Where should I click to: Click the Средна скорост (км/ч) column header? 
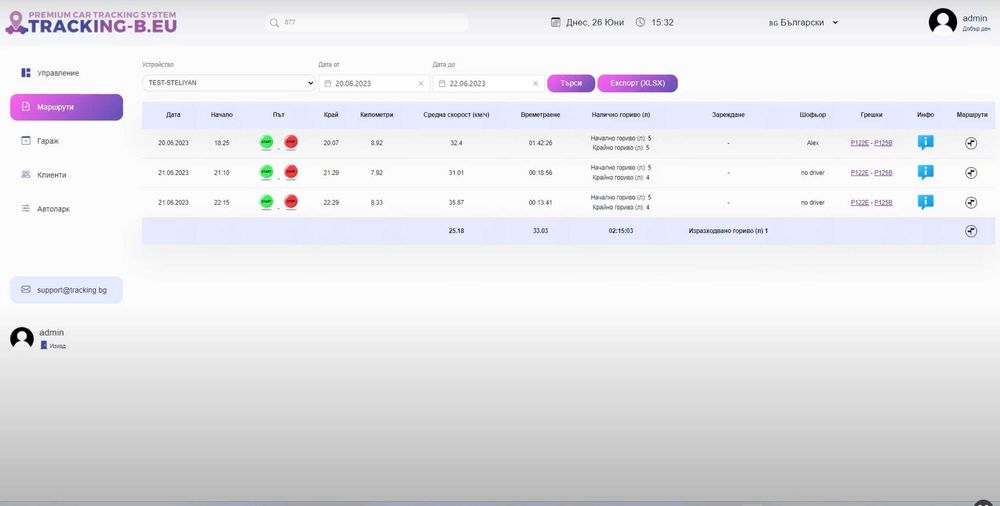tap(456, 115)
